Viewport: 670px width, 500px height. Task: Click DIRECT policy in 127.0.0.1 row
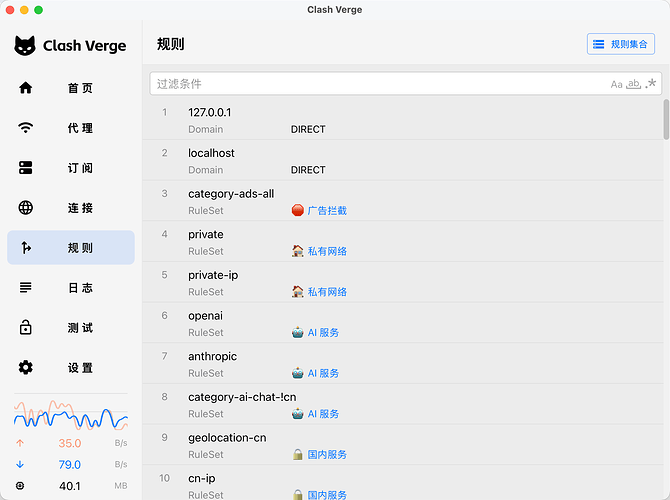click(308, 129)
